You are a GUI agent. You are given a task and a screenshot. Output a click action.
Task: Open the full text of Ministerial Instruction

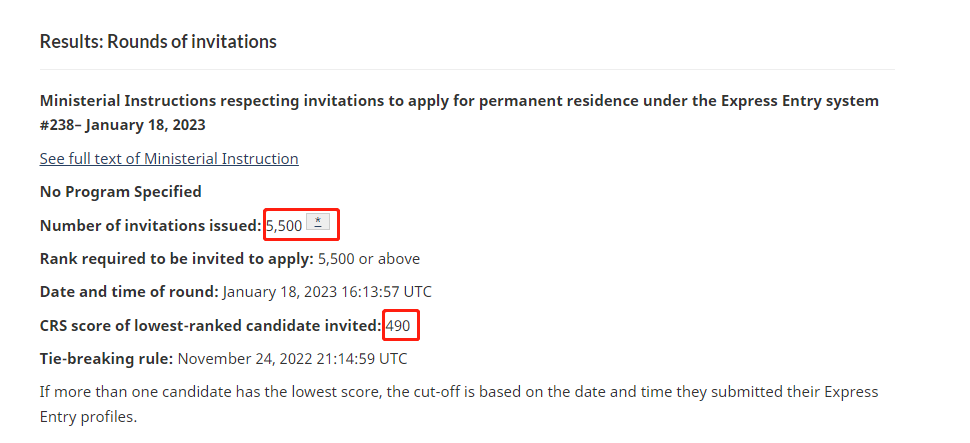pos(169,158)
